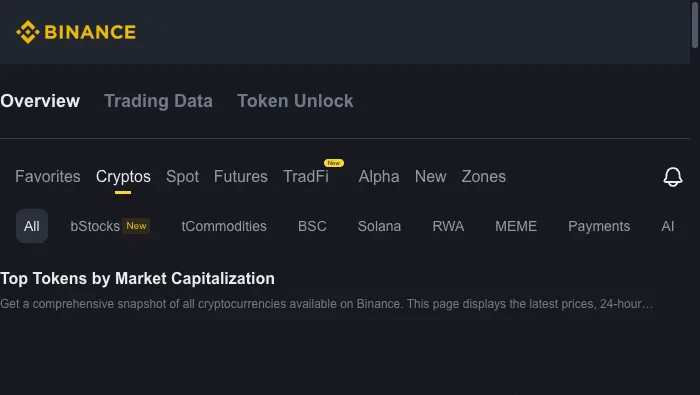This screenshot has width=700, height=395.
Task: Open the Token Unlock tab
Action: click(x=295, y=101)
